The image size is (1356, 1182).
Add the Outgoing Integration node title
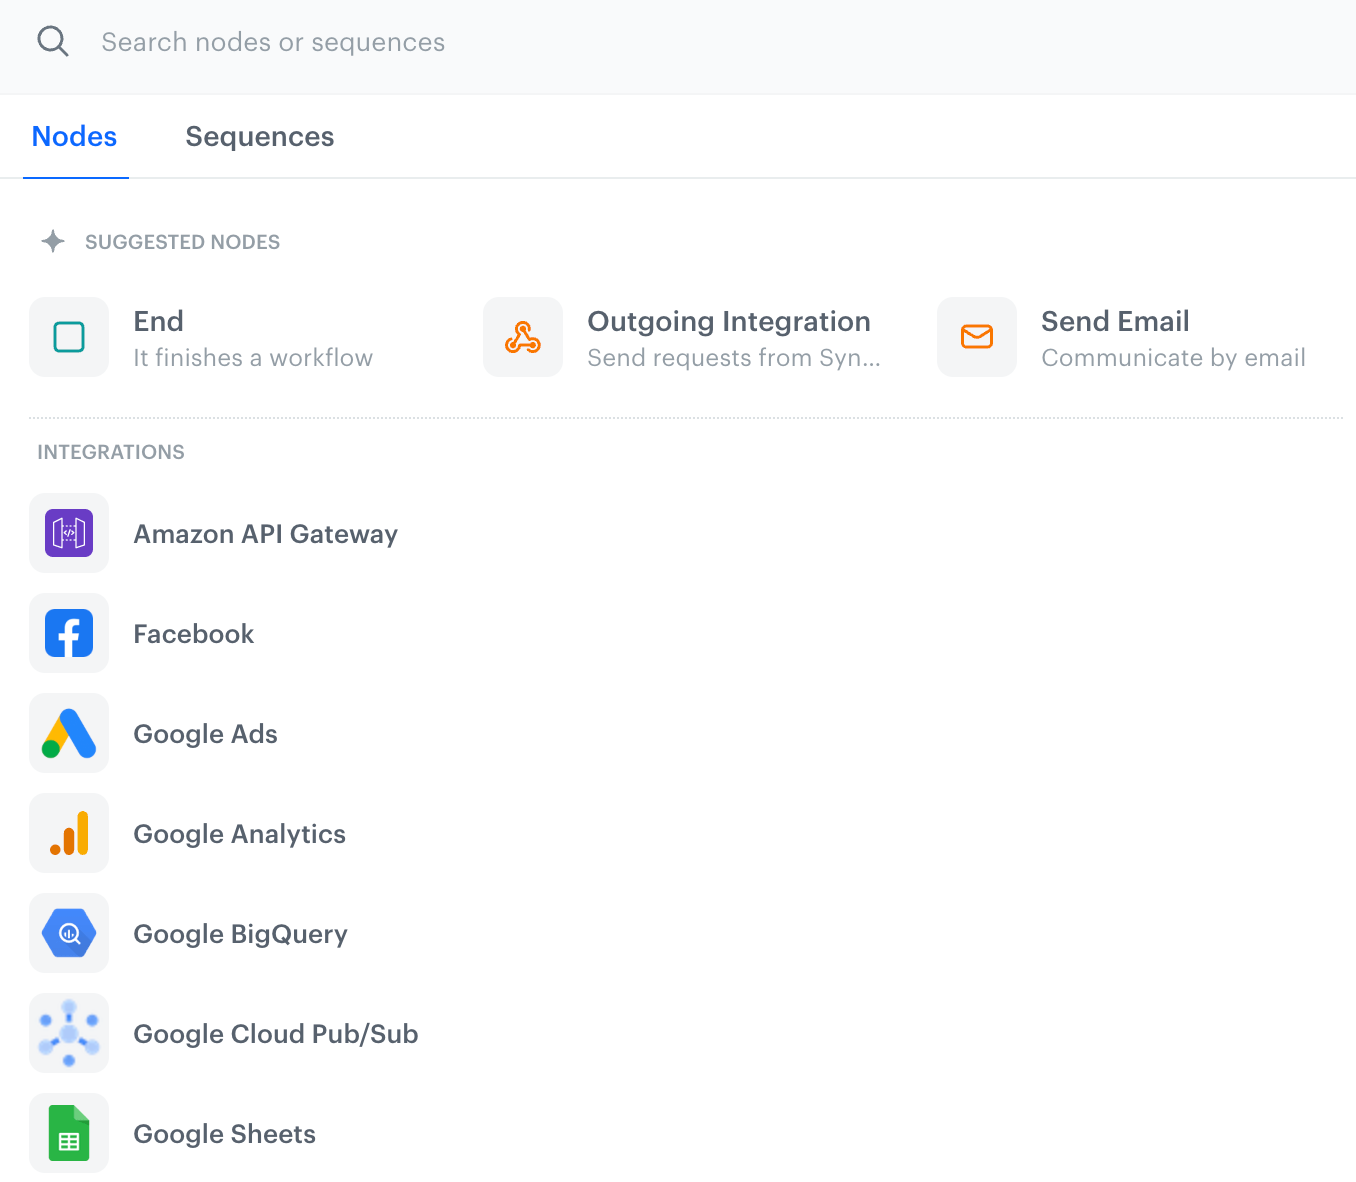[729, 321]
